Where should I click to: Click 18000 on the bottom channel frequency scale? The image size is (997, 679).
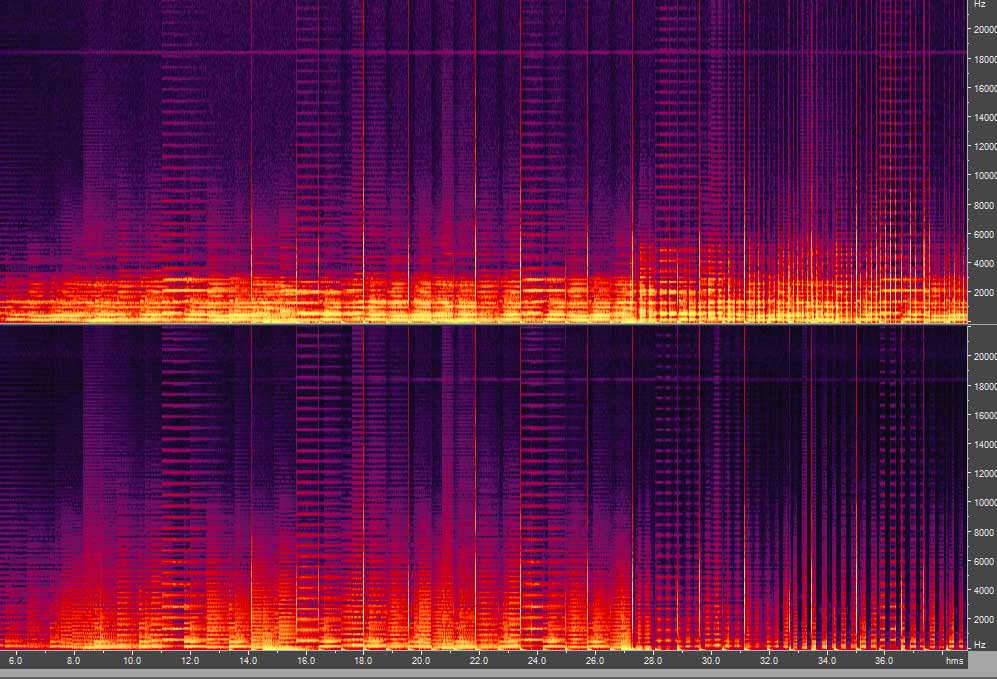[986, 386]
